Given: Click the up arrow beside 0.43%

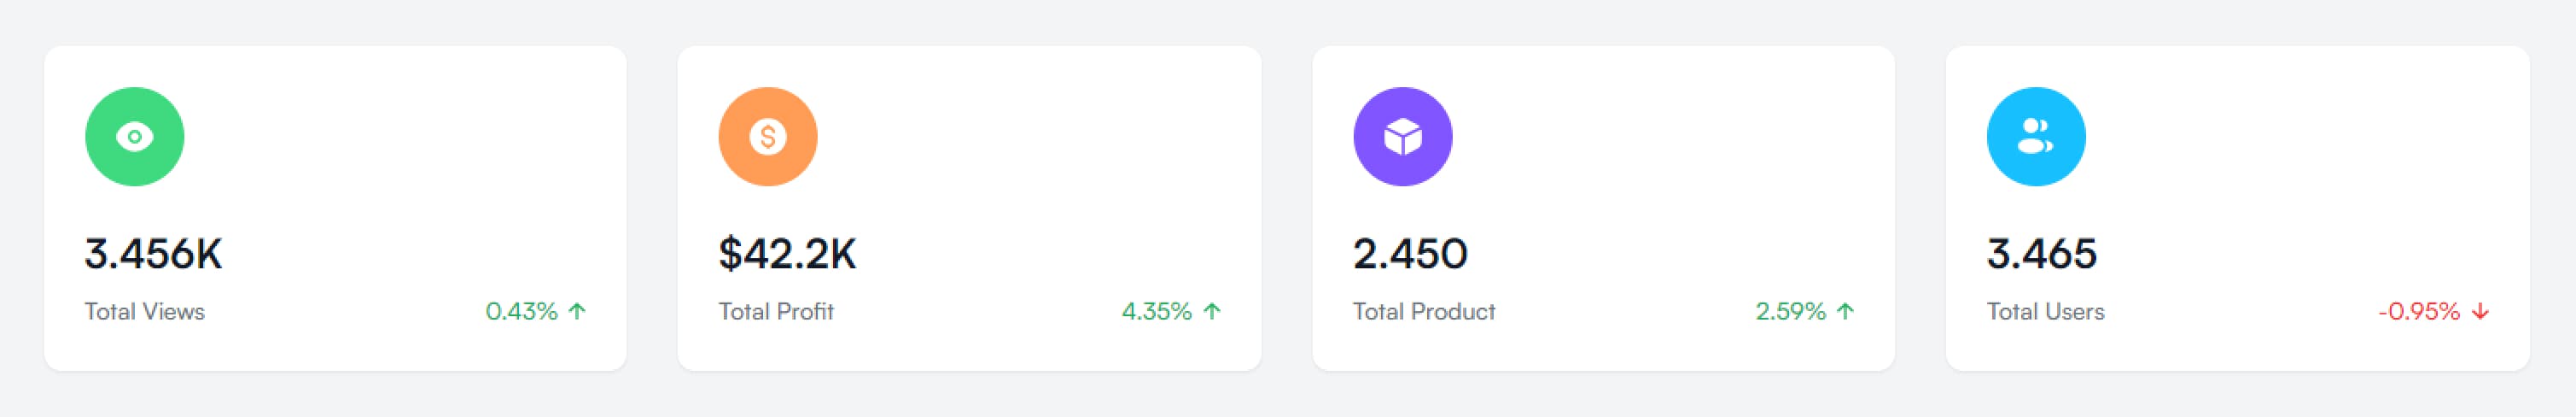Looking at the screenshot, I should pyautogui.click(x=577, y=311).
